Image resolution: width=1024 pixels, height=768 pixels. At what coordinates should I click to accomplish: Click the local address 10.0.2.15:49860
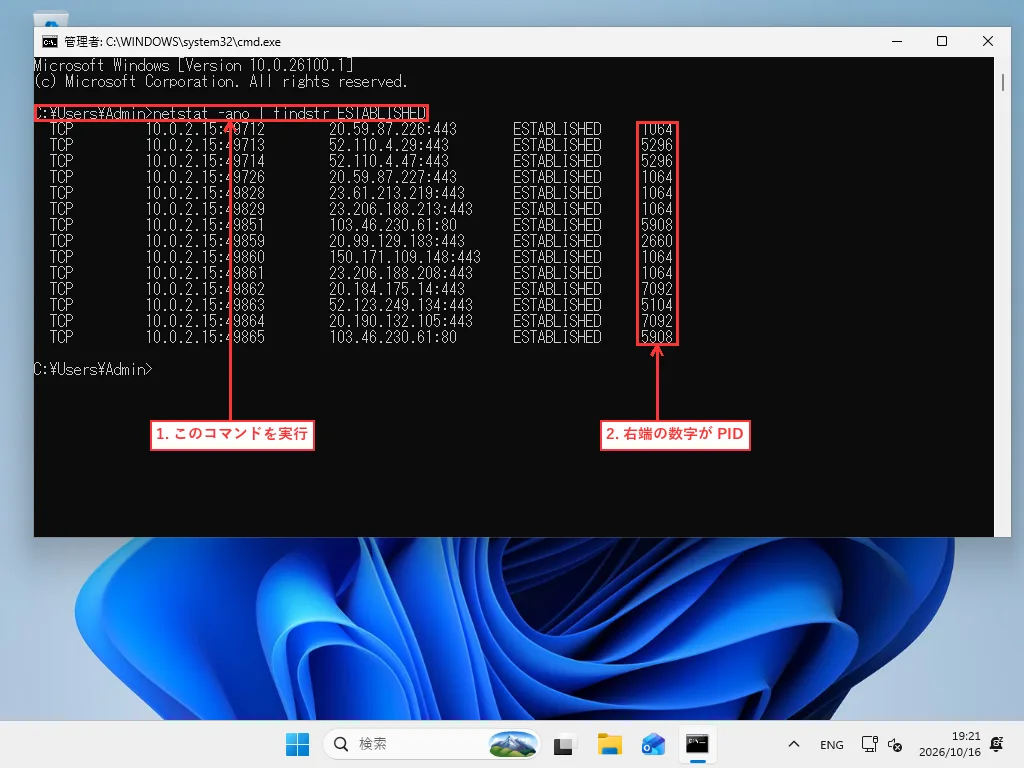[x=205, y=257]
